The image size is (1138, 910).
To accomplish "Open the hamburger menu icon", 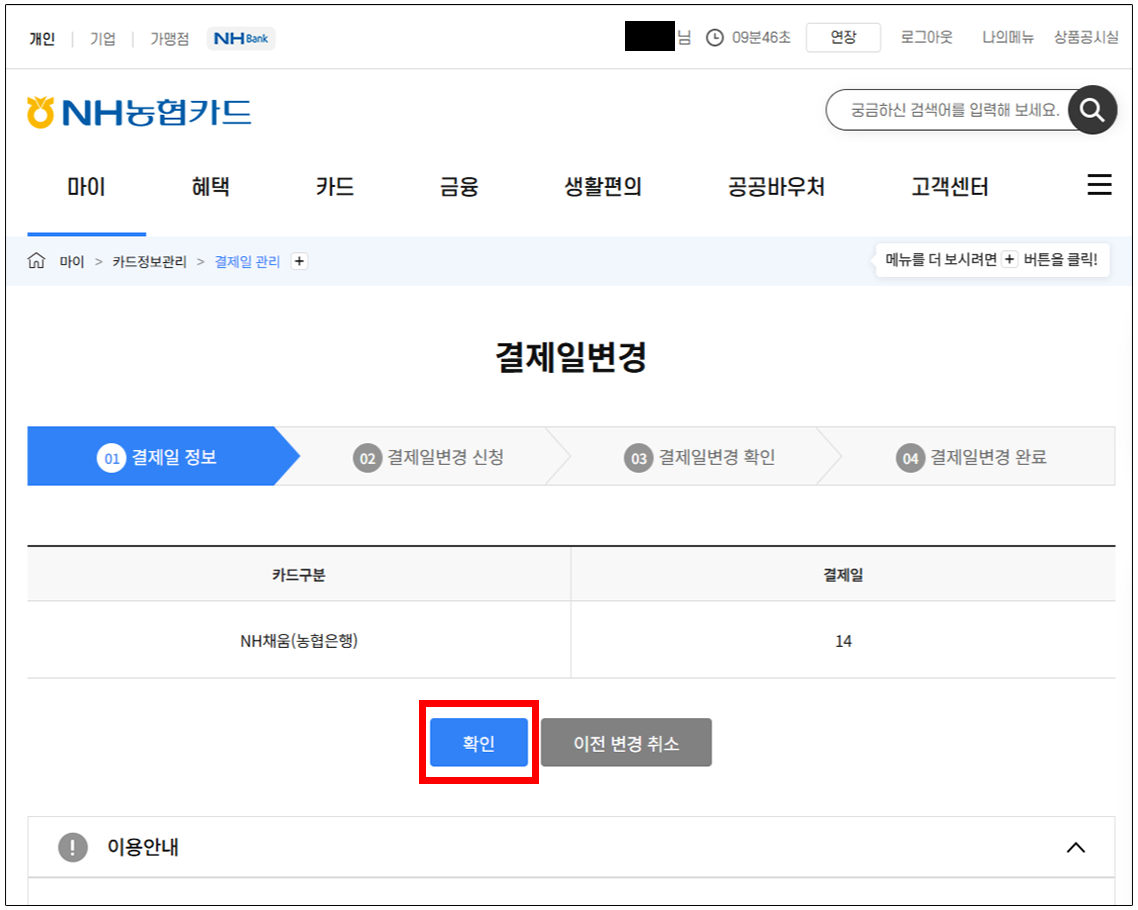I will pos(1099,186).
